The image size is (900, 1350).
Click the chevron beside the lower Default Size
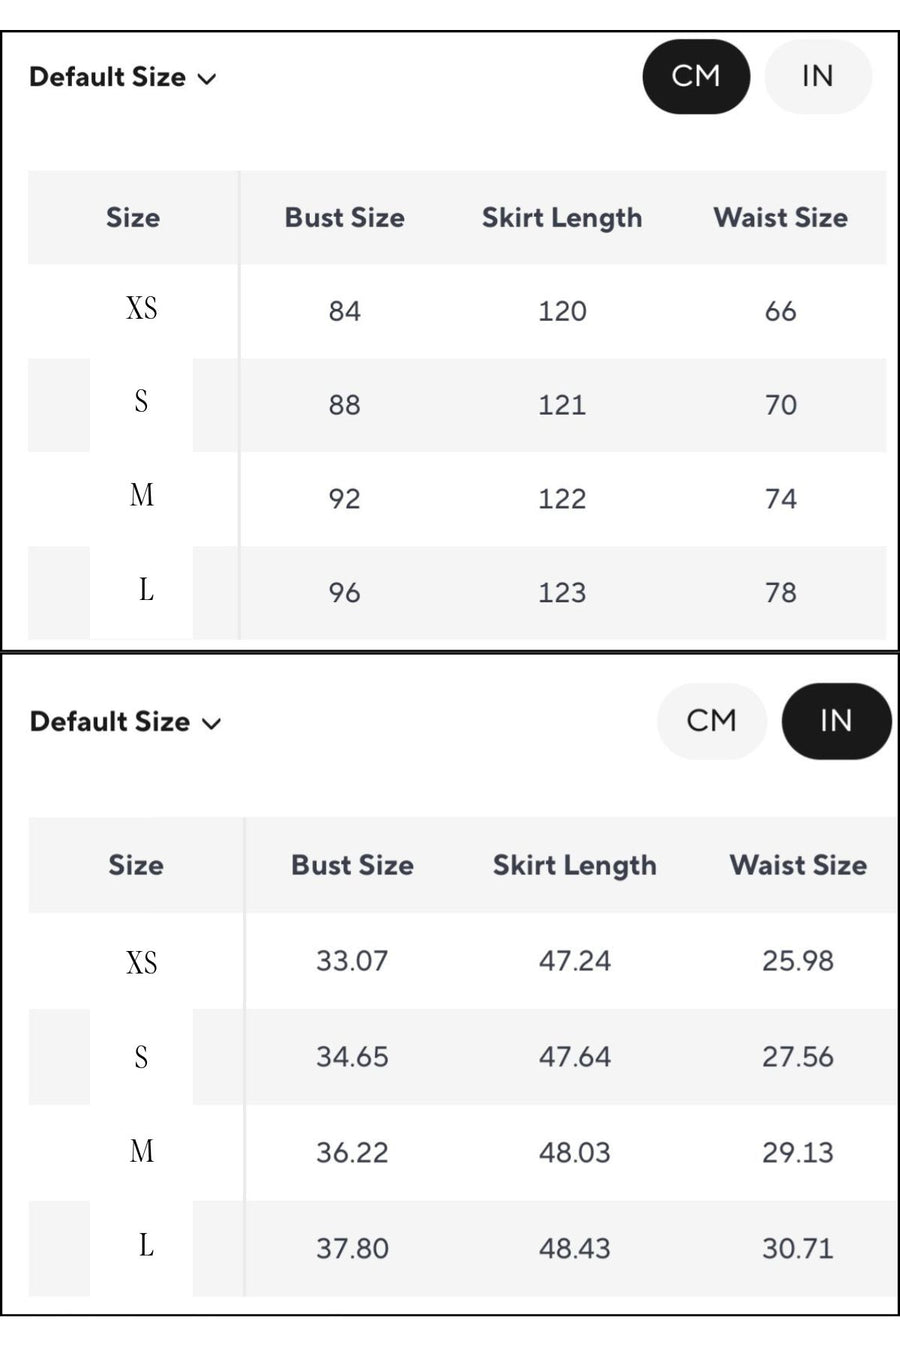pos(211,723)
